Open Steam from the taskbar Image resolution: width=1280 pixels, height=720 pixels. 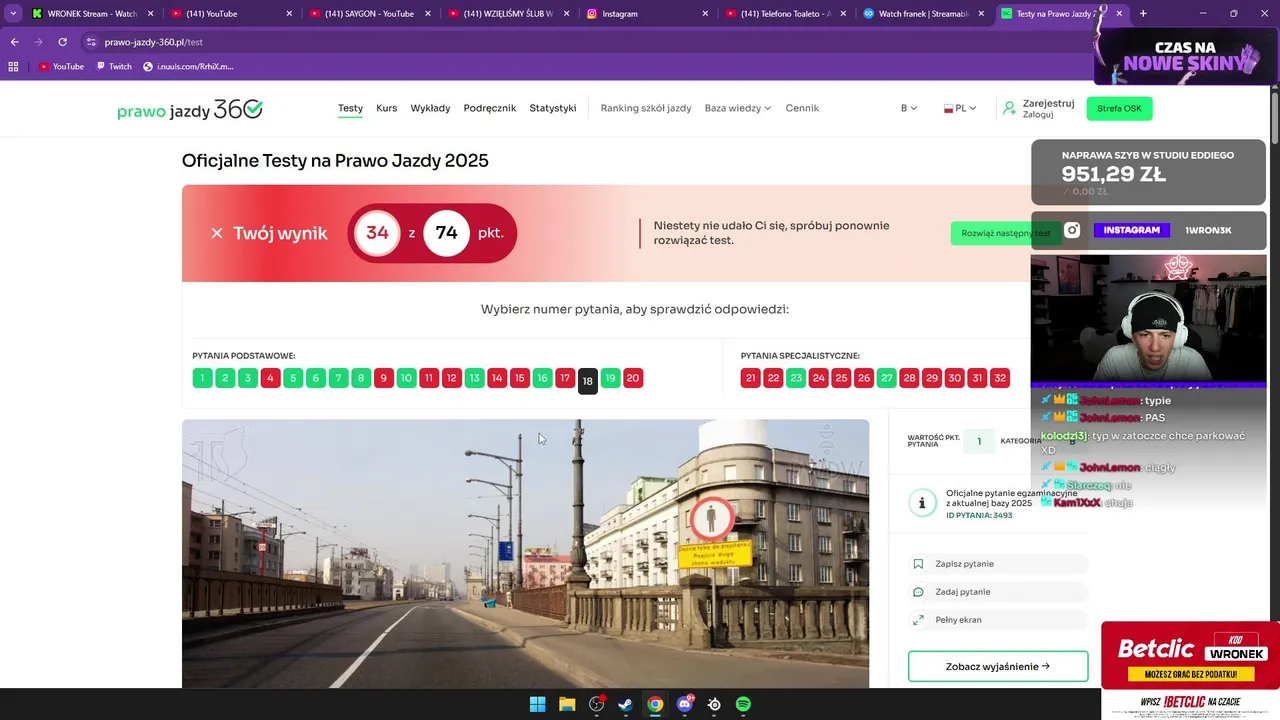point(625,704)
